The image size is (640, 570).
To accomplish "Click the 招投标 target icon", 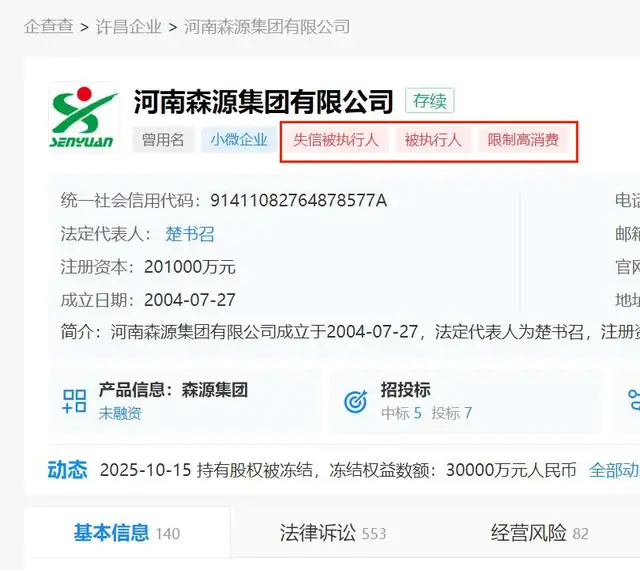I will (x=356, y=401).
